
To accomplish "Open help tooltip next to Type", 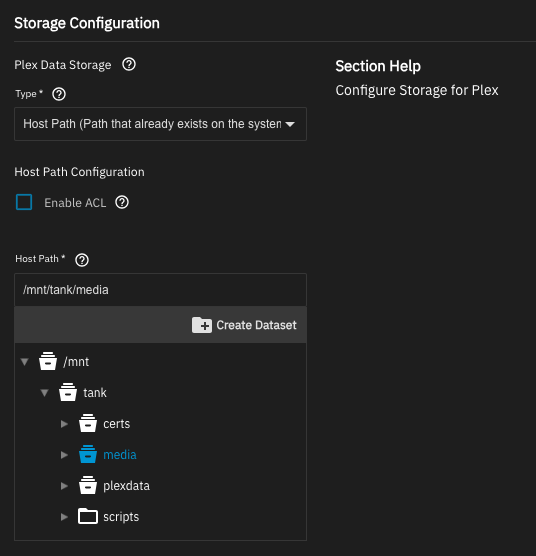I will 59,94.
